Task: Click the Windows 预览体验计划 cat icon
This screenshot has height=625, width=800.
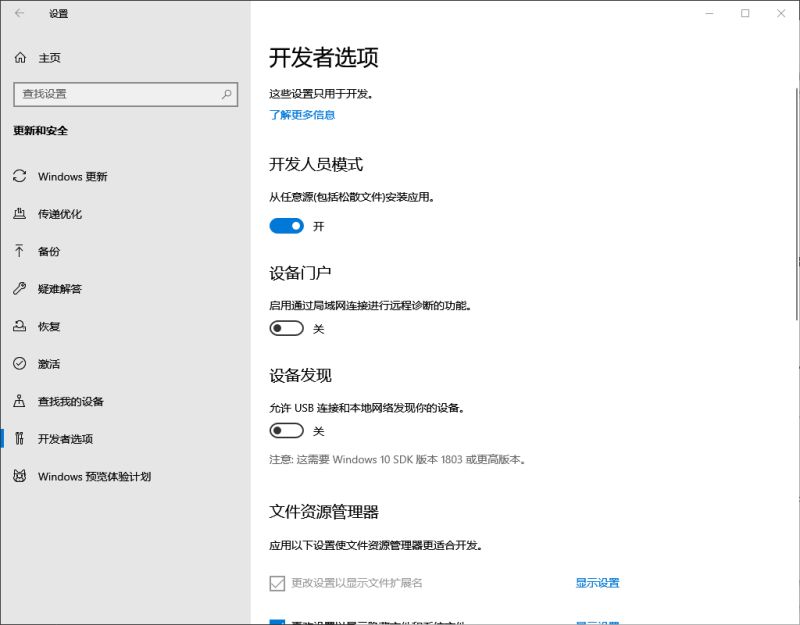Action: pyautogui.click(x=19, y=476)
